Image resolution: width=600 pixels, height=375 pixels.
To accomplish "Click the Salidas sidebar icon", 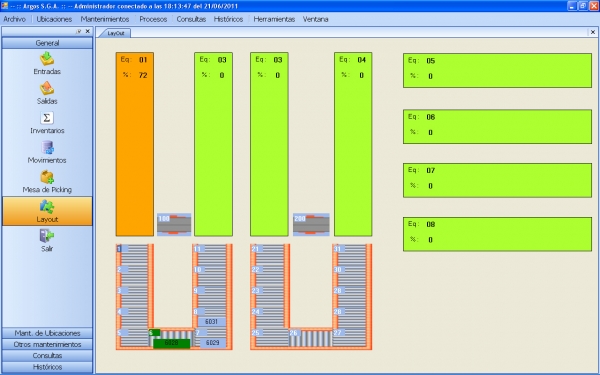I will (47, 88).
